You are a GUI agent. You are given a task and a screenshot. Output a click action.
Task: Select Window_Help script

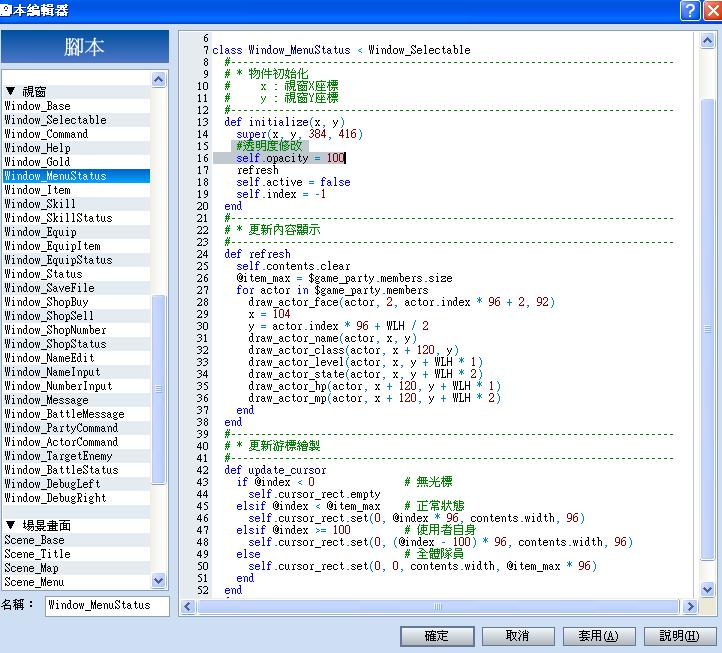(76, 148)
